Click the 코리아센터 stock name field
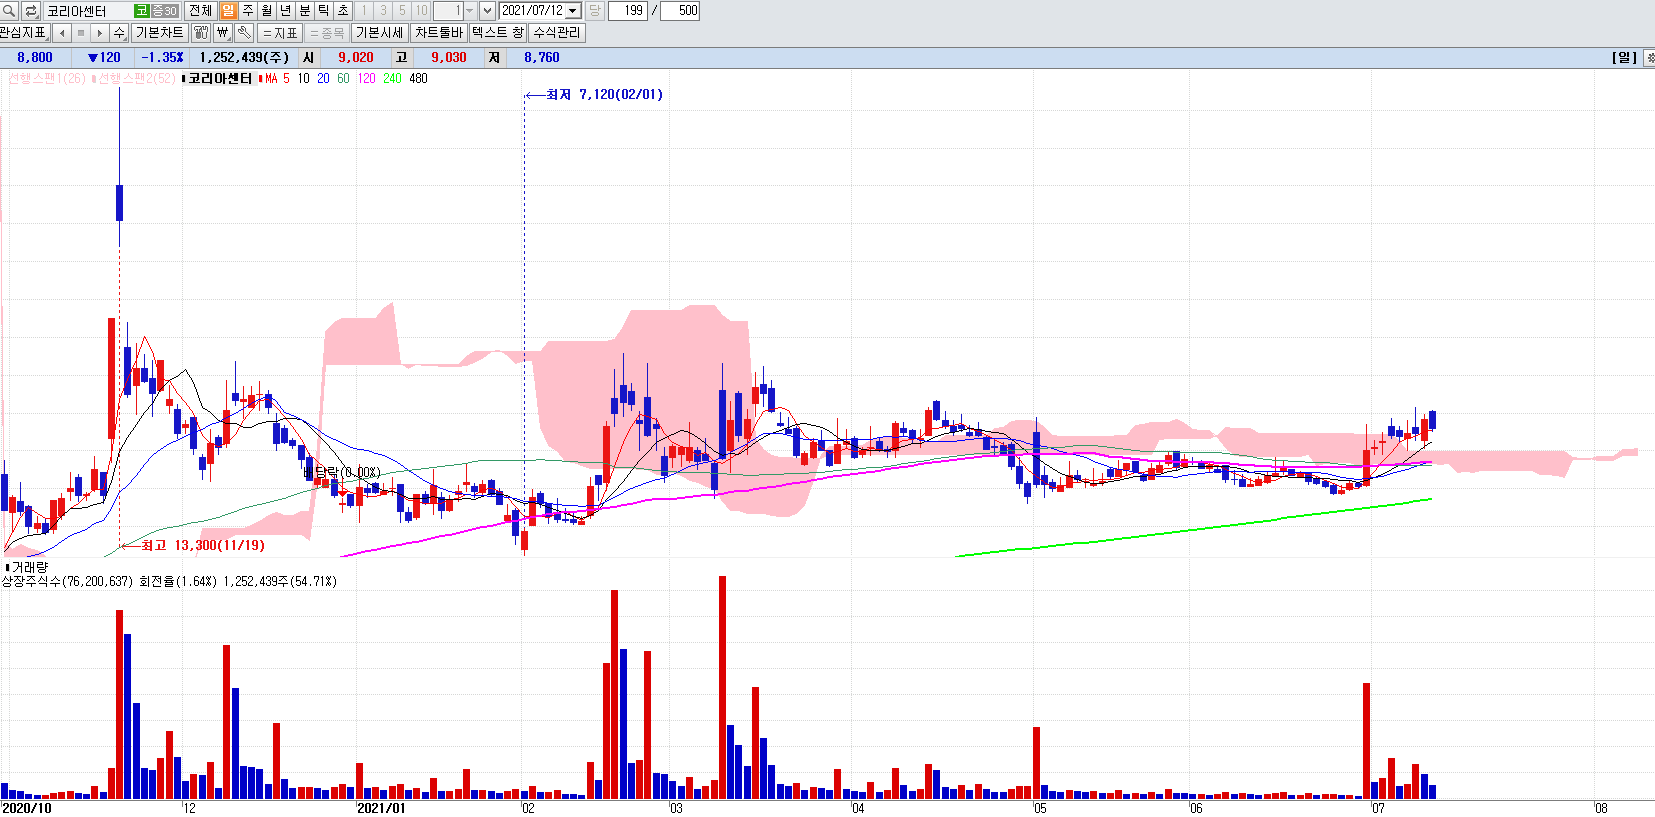 click(88, 11)
